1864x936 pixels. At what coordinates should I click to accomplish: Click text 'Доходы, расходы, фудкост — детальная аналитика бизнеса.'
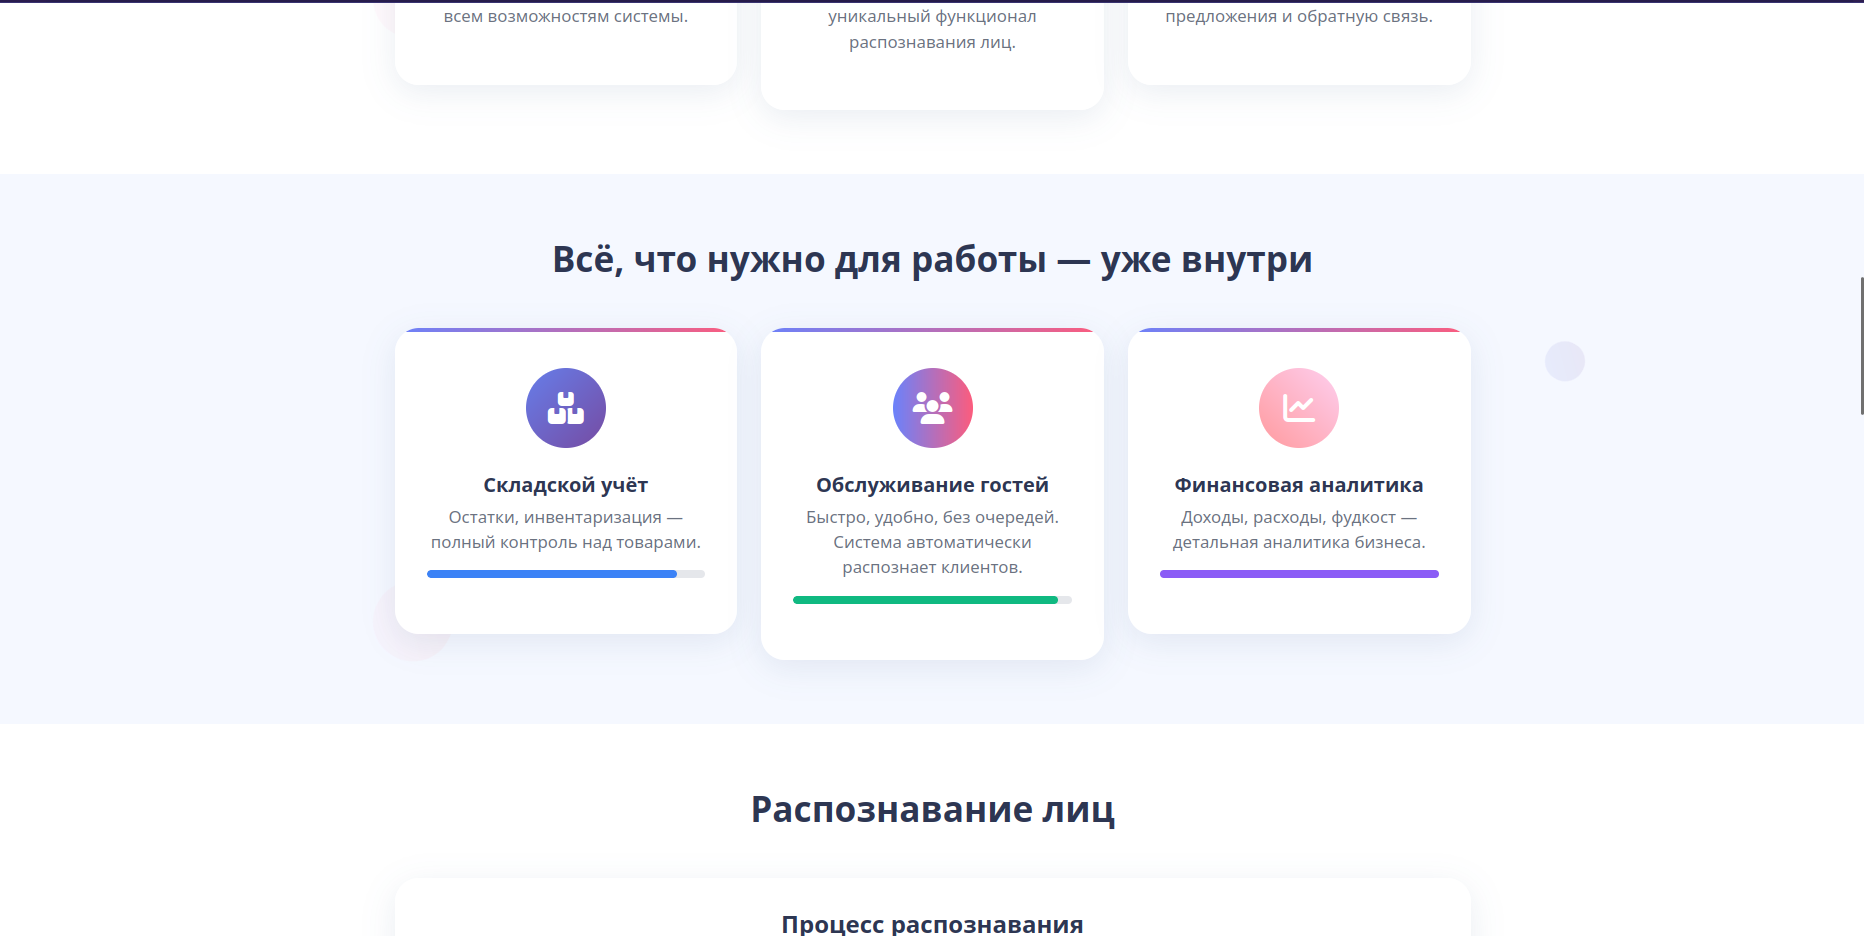click(x=1299, y=530)
